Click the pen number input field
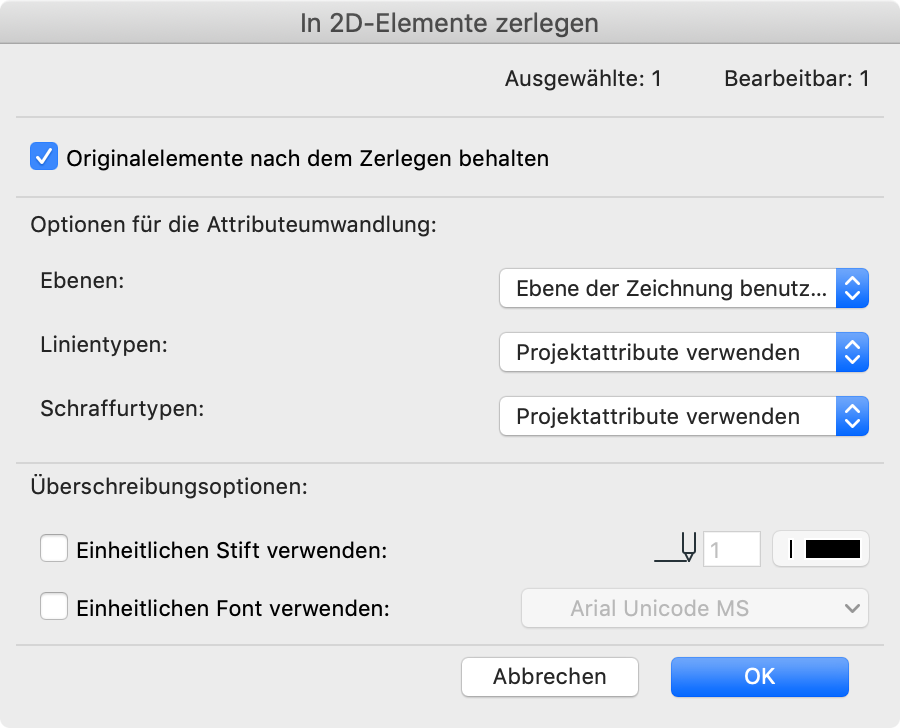This screenshot has width=900, height=728. coord(732,549)
